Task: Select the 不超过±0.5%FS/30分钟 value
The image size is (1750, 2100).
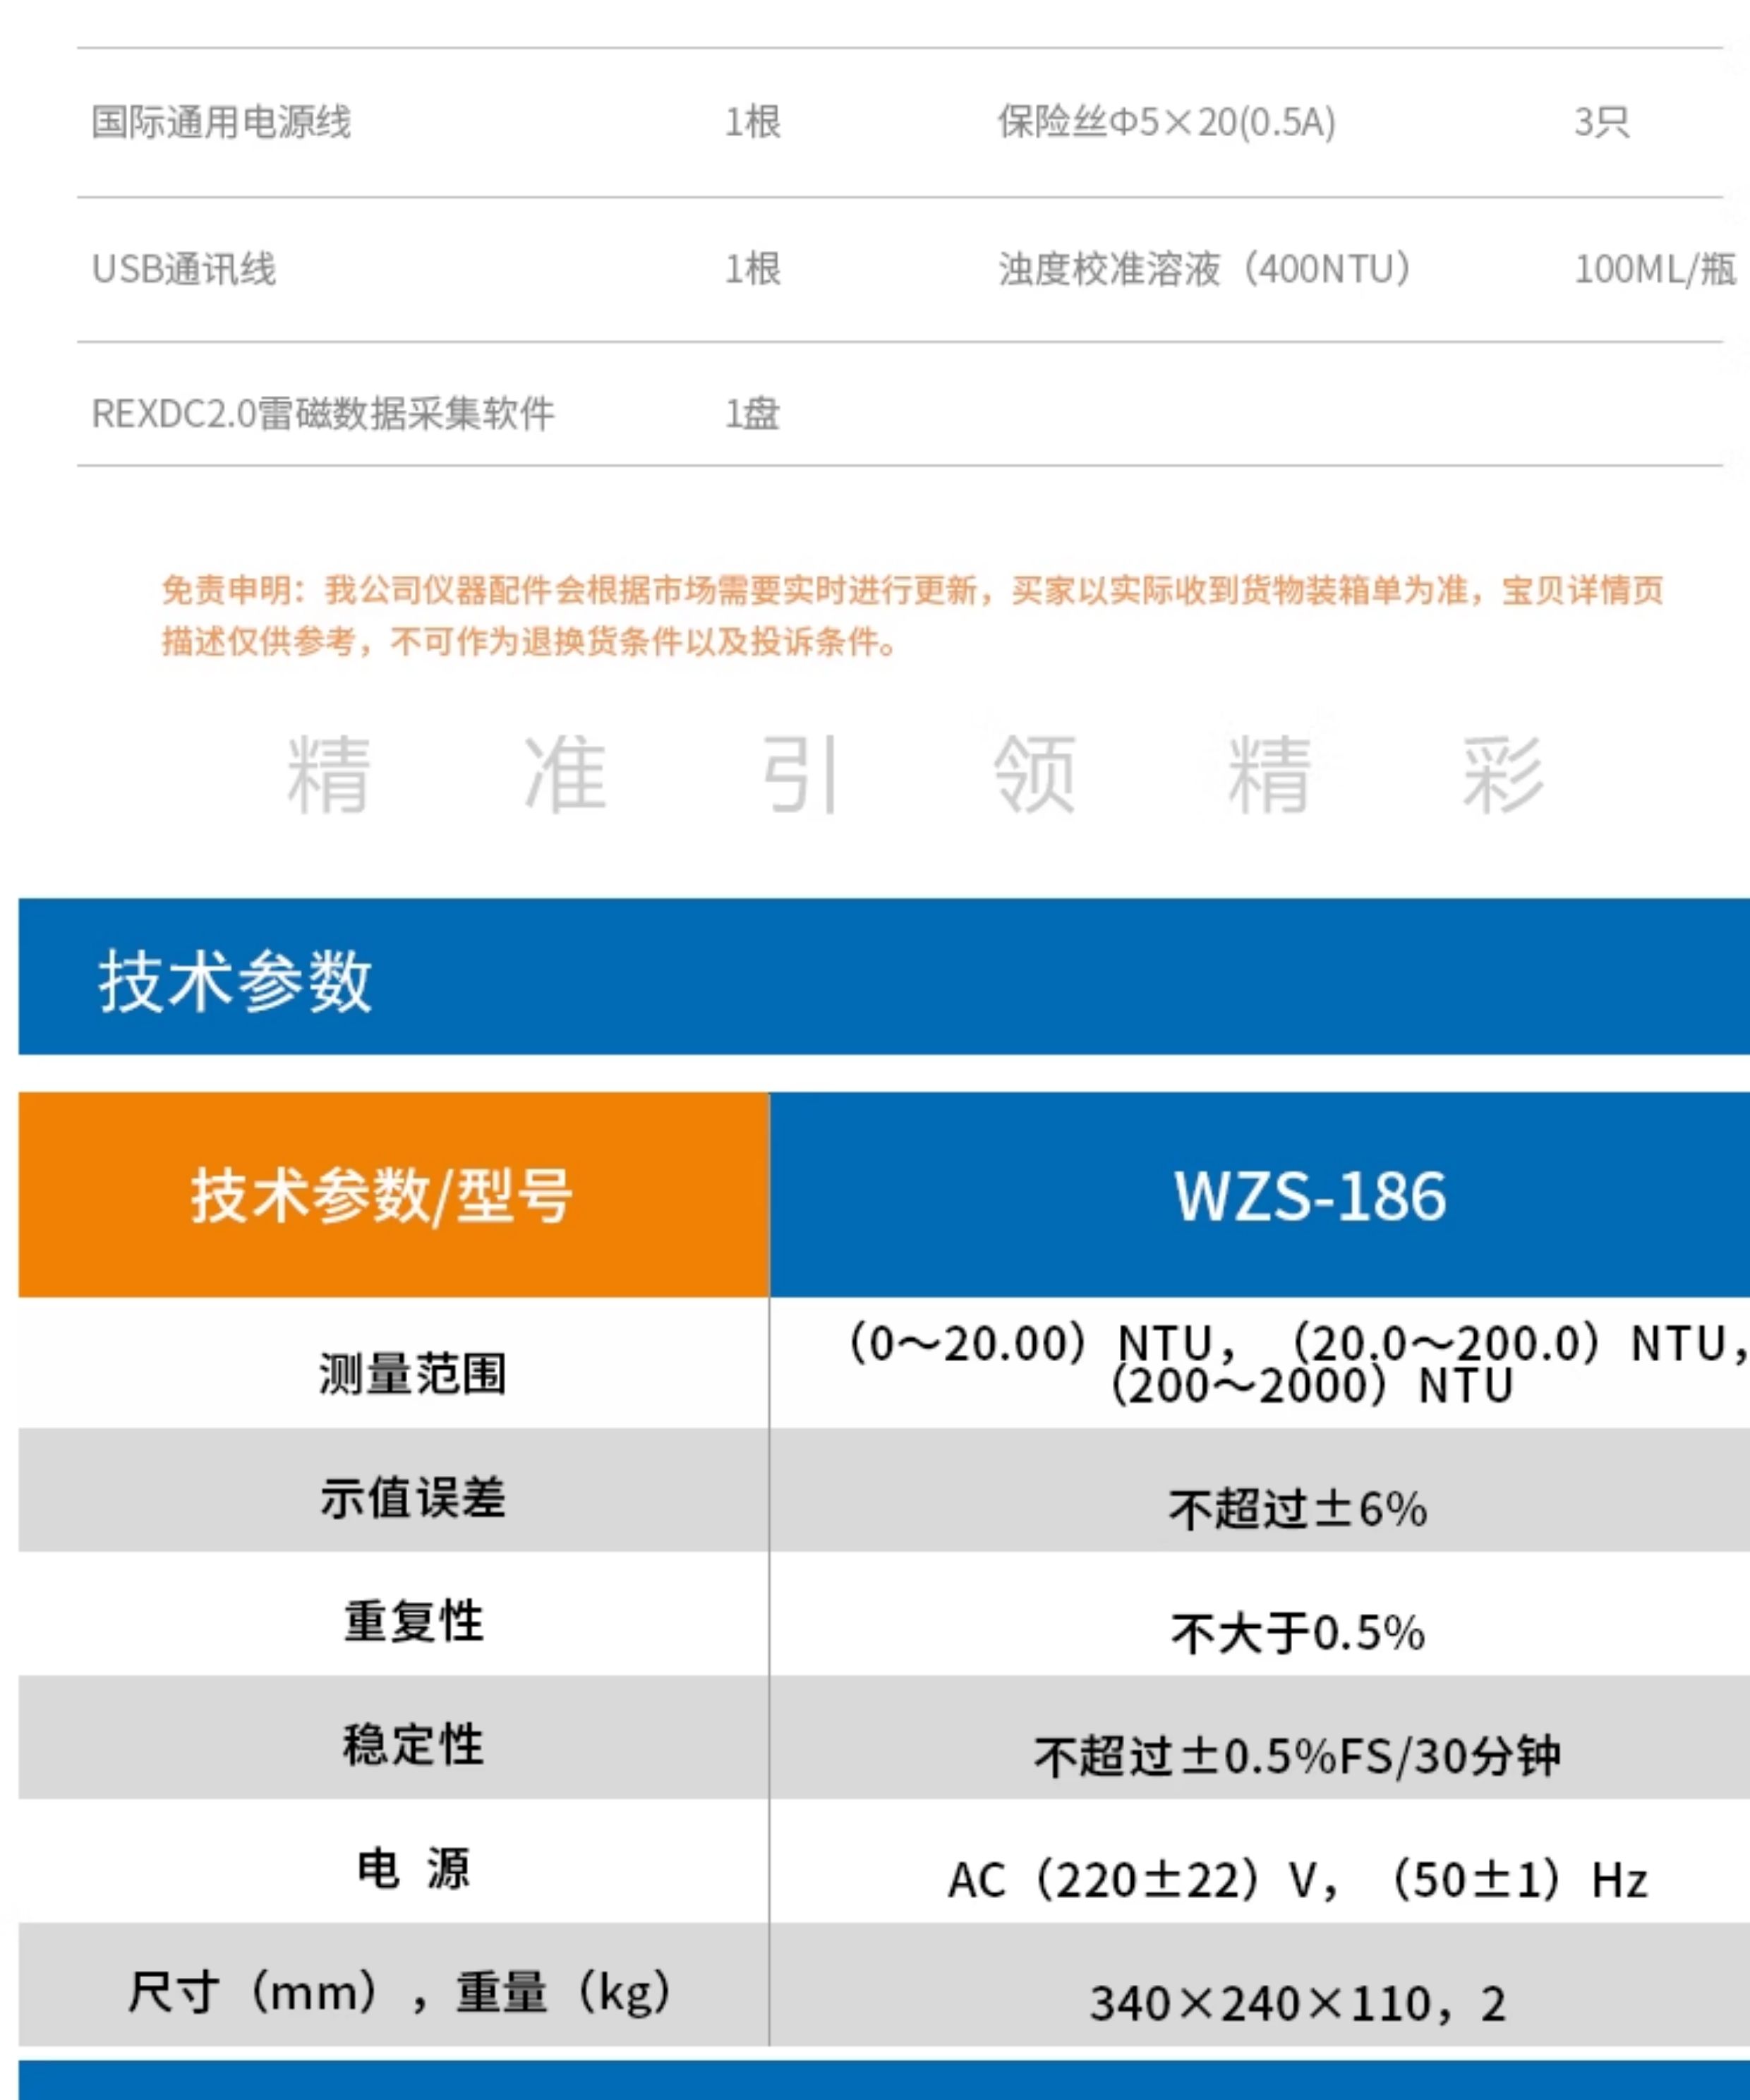Action: tap(1297, 1757)
